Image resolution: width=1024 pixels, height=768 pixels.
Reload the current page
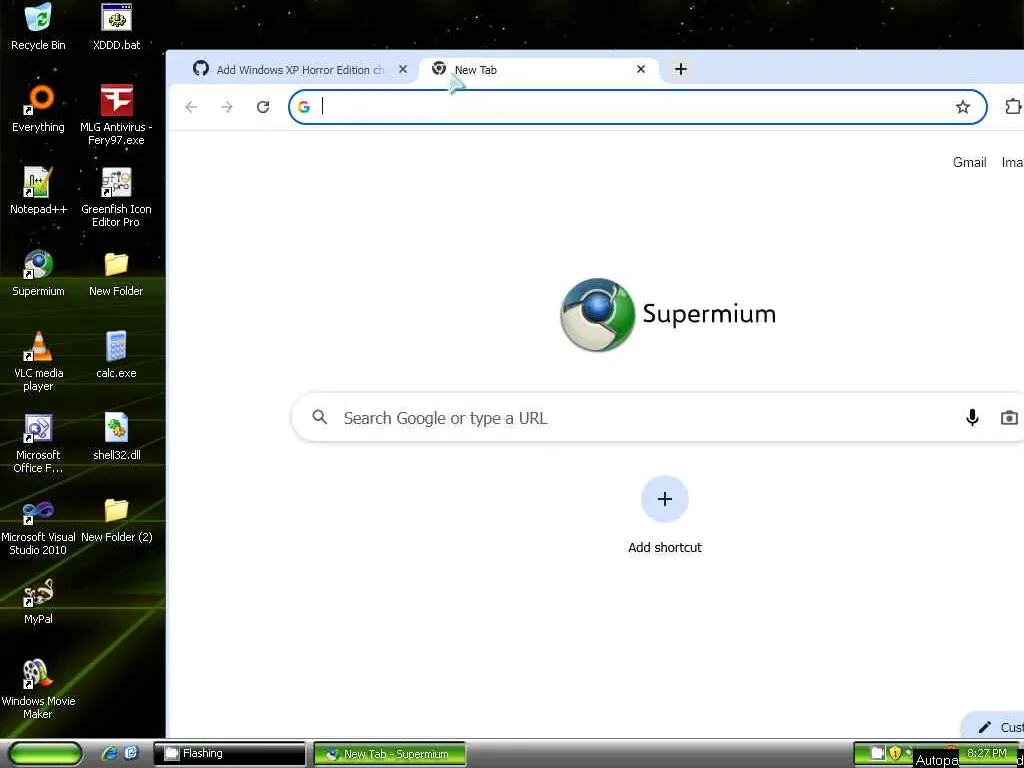[x=263, y=107]
